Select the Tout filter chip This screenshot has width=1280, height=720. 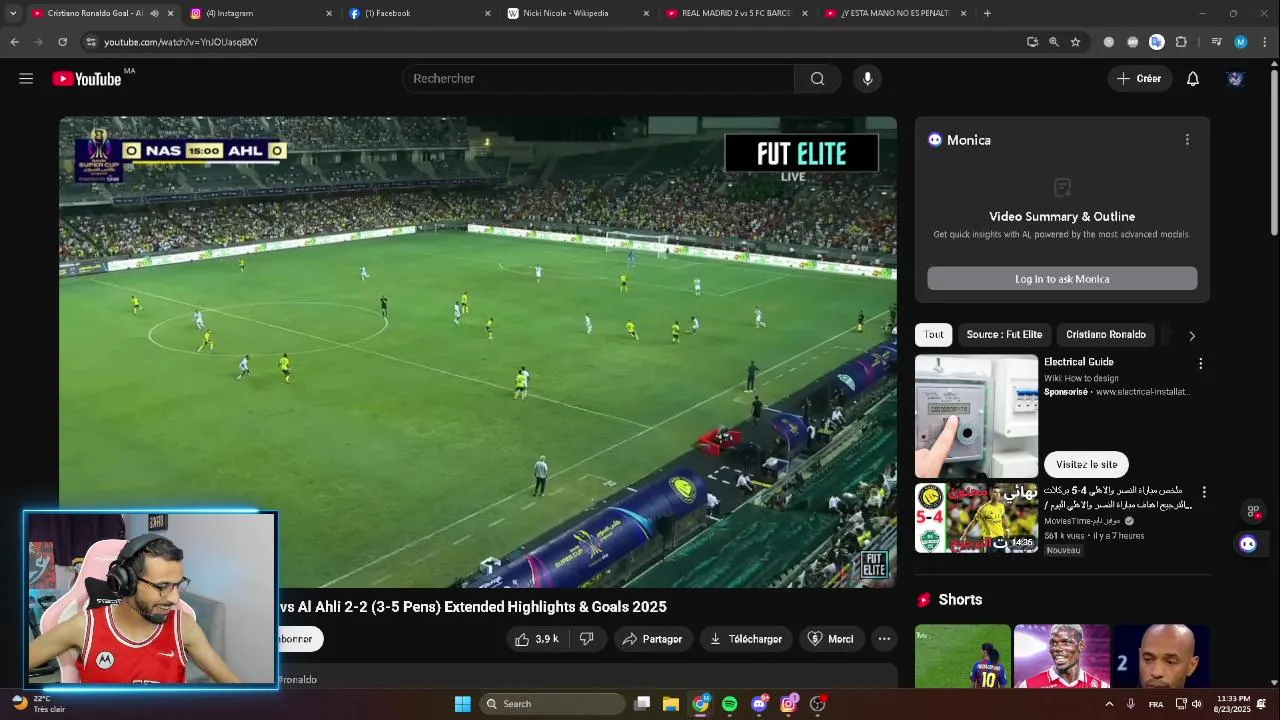(x=933, y=335)
